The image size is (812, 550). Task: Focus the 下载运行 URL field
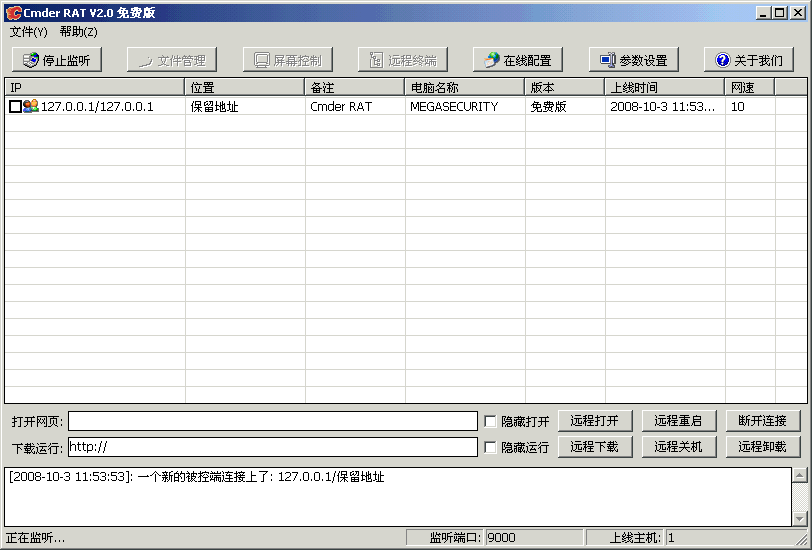click(272, 447)
